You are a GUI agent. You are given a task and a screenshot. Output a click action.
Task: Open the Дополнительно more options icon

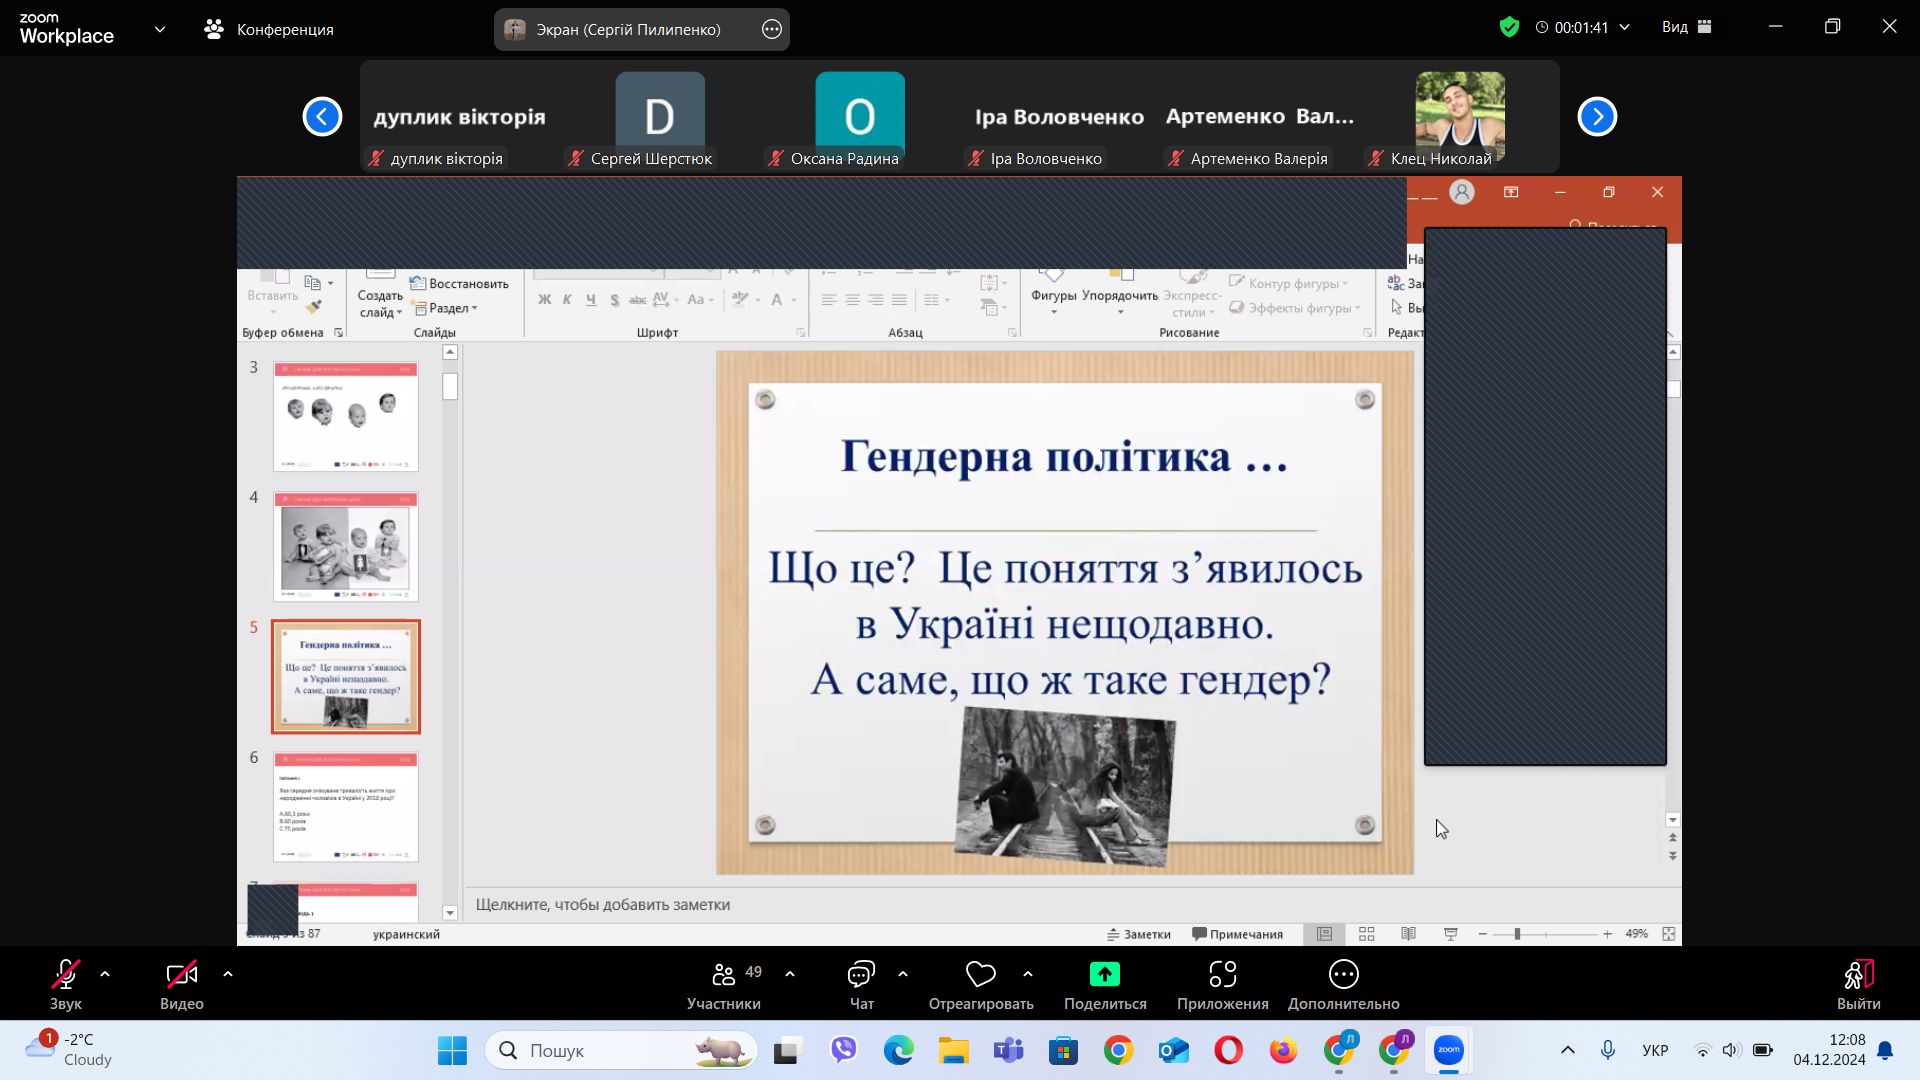pyautogui.click(x=1343, y=975)
